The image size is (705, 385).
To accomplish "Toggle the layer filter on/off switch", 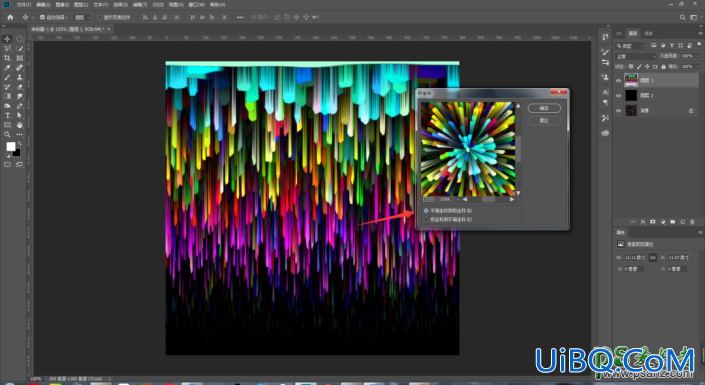I will 699,45.
